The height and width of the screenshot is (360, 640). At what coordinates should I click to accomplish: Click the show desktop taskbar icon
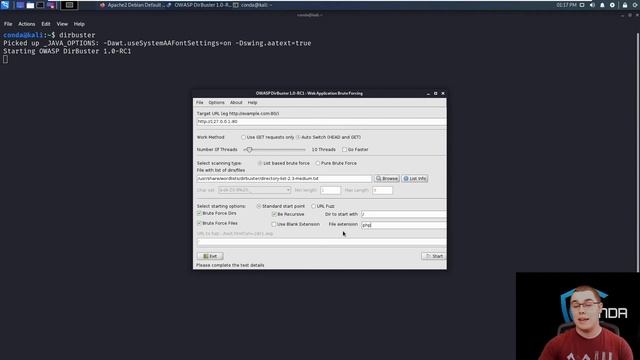click(x=20, y=5)
